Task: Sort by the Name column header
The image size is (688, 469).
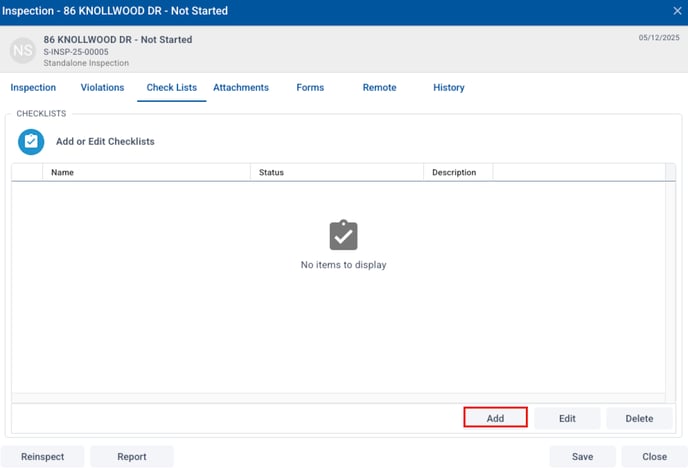Action: [x=63, y=173]
